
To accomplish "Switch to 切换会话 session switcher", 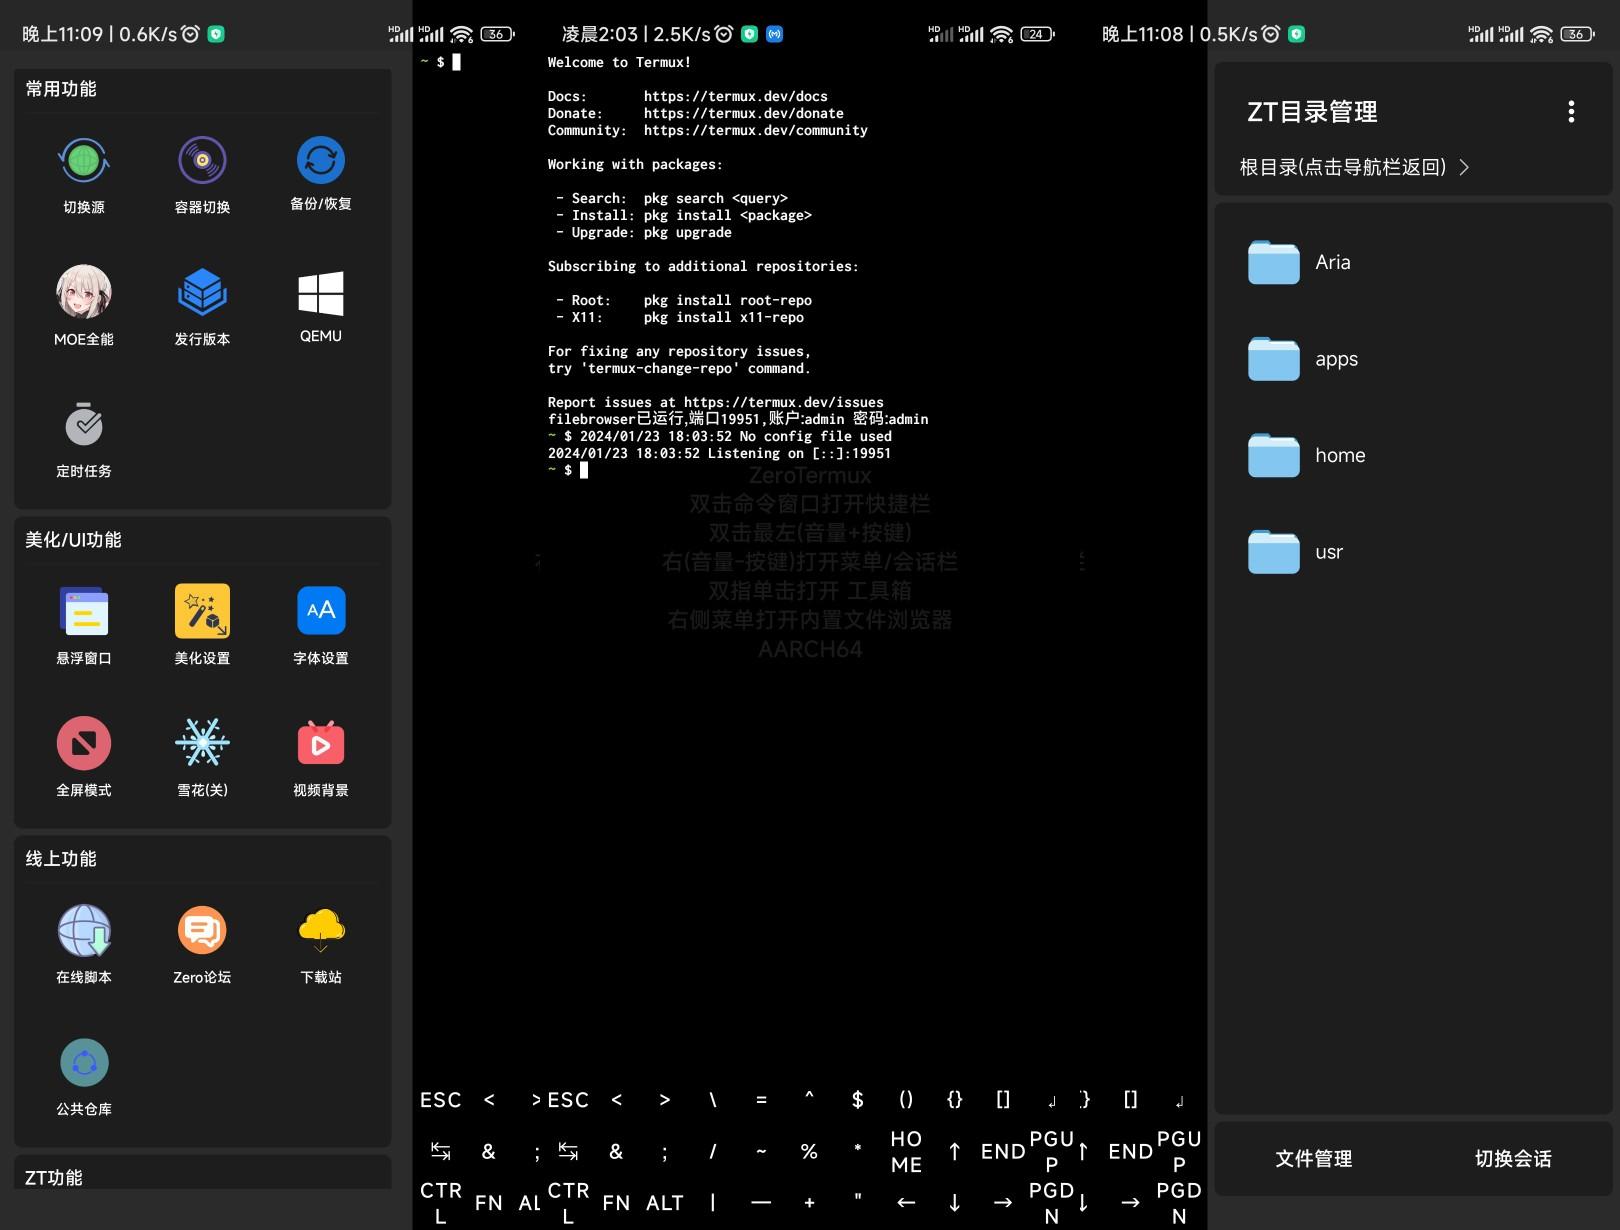I will coord(1511,1158).
